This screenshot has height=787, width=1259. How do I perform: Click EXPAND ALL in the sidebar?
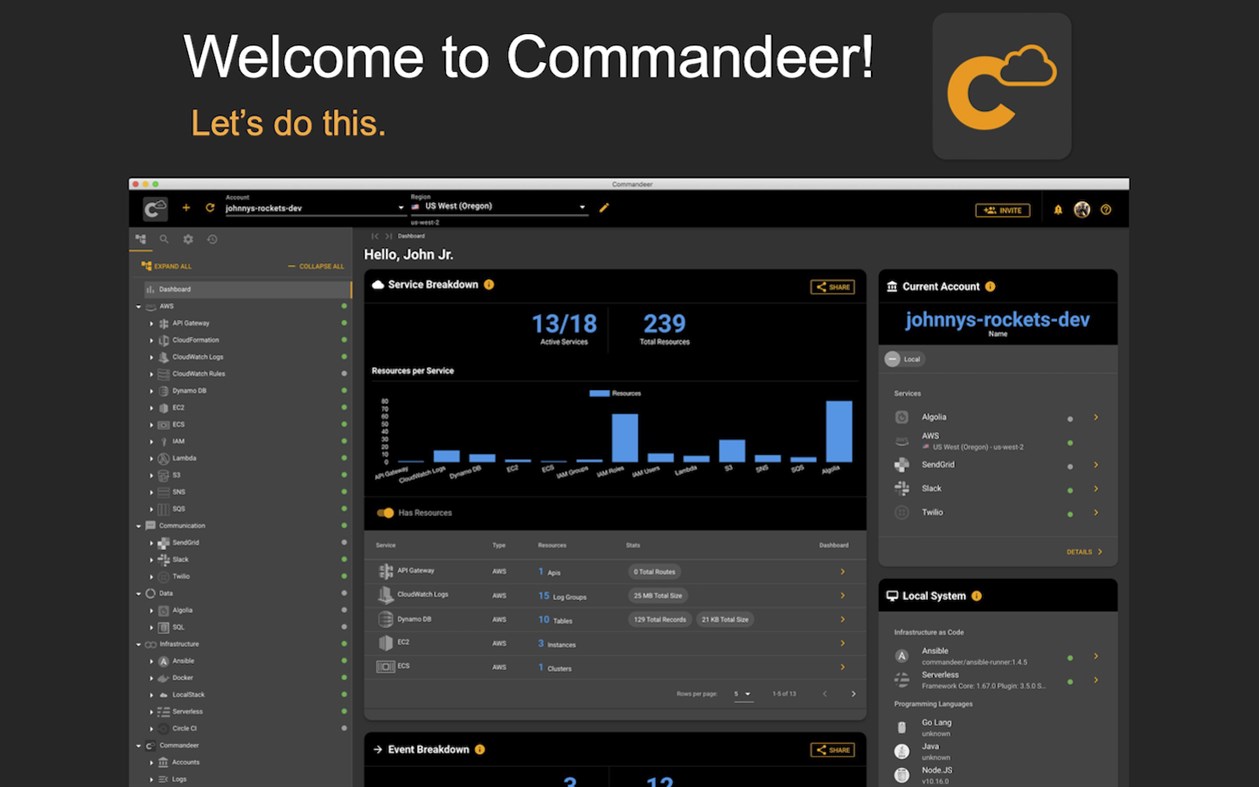pyautogui.click(x=166, y=266)
